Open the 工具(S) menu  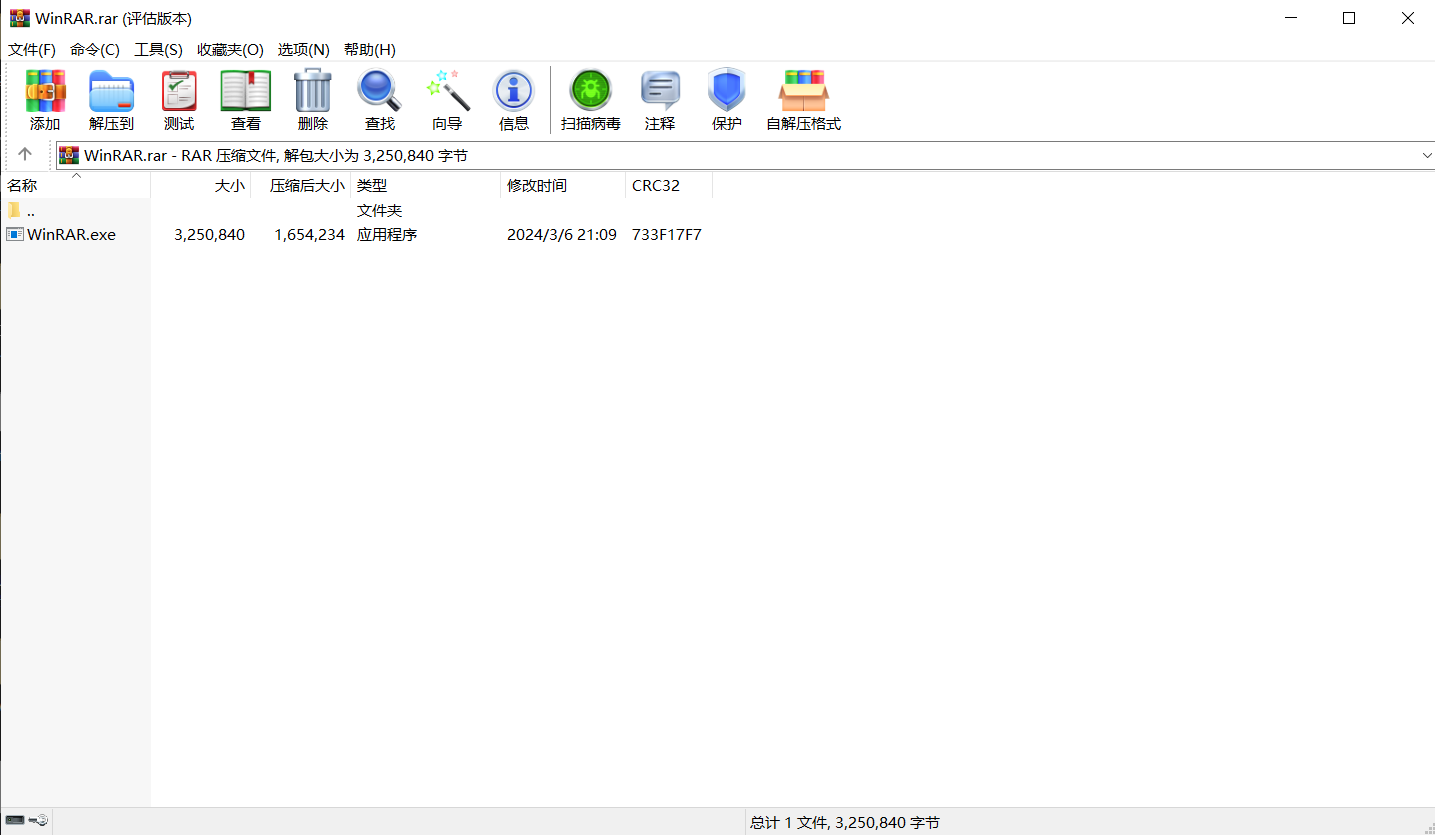click(x=158, y=49)
